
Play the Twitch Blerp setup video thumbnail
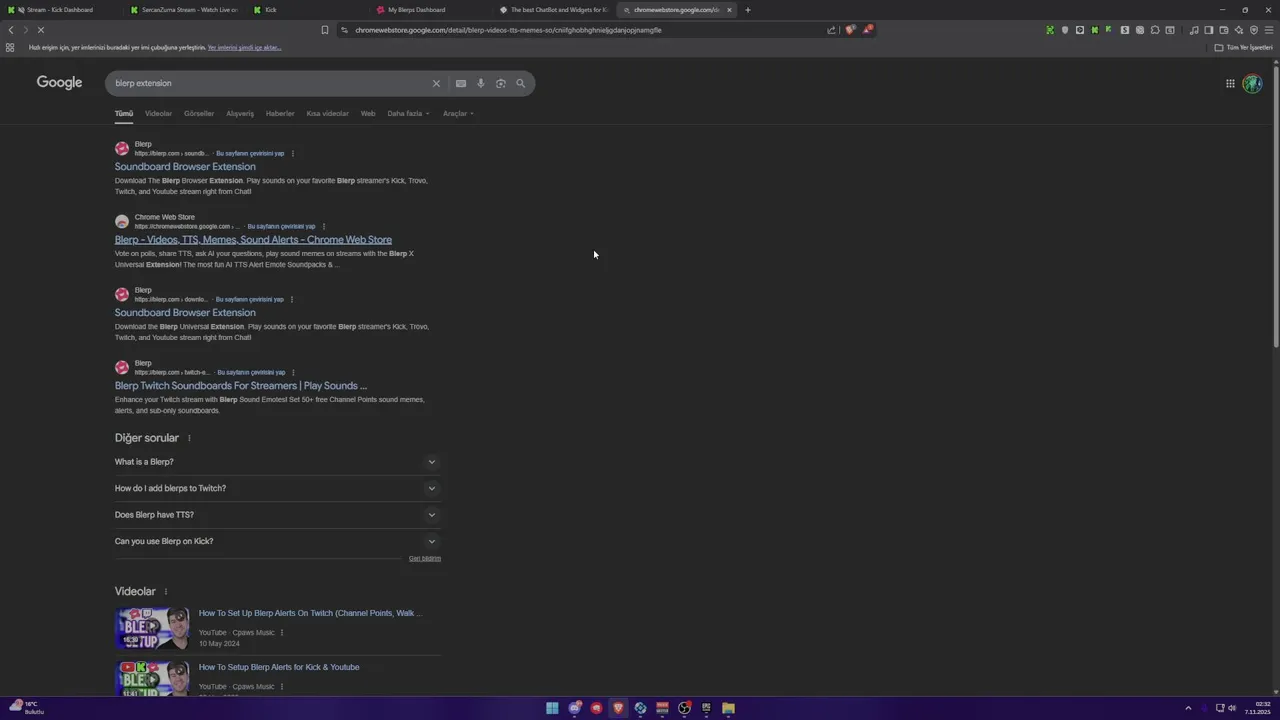tap(152, 629)
